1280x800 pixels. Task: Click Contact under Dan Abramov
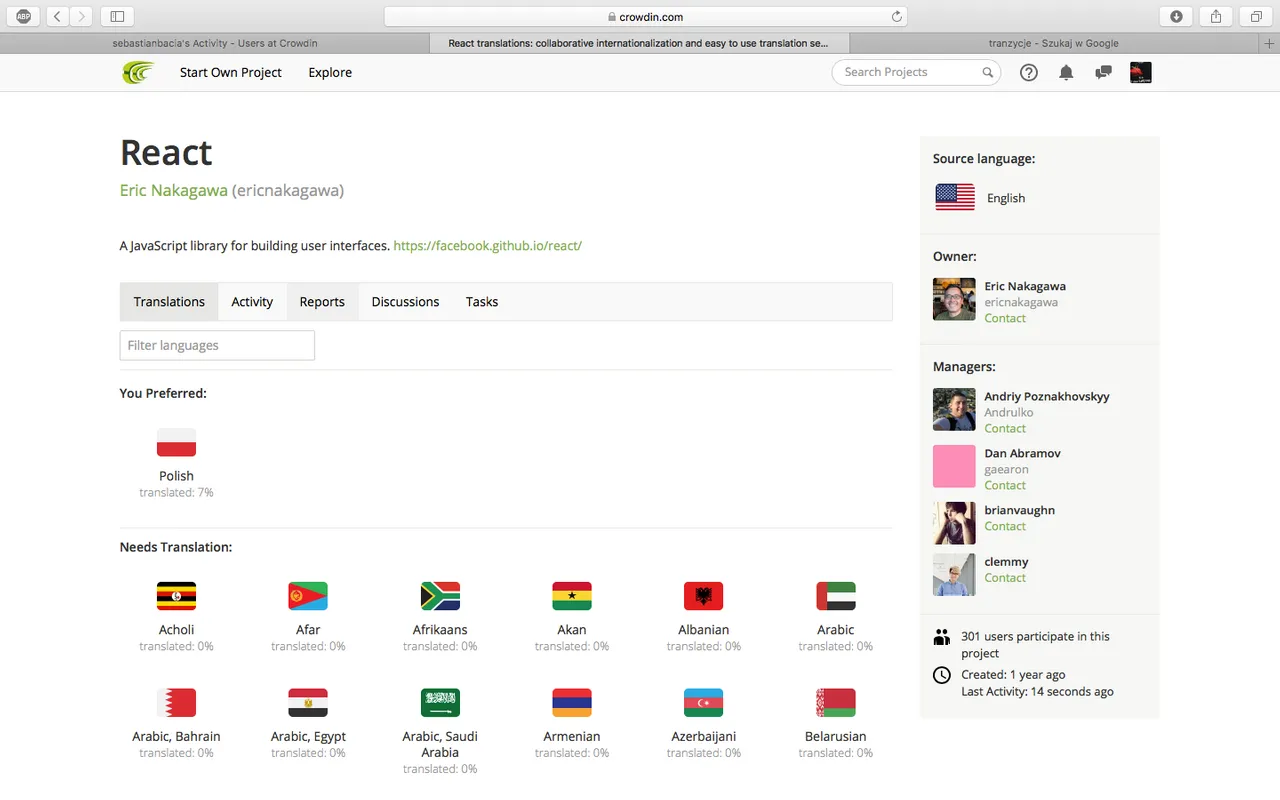tap(1005, 485)
